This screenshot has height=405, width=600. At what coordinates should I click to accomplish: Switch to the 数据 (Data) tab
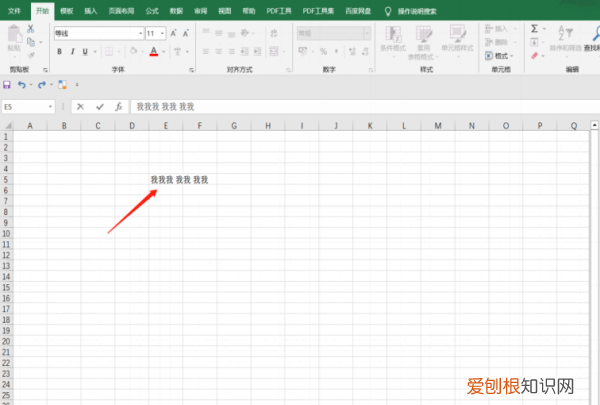[176, 11]
